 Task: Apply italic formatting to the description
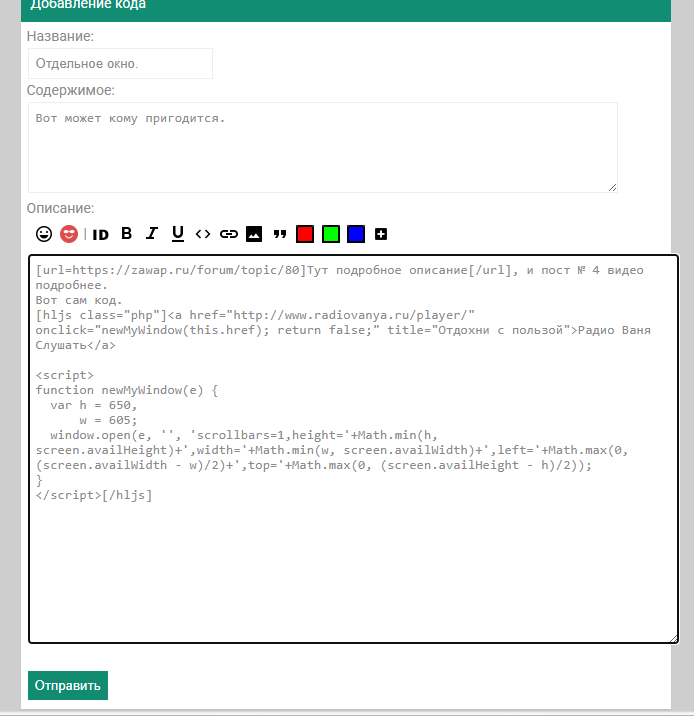tap(152, 234)
